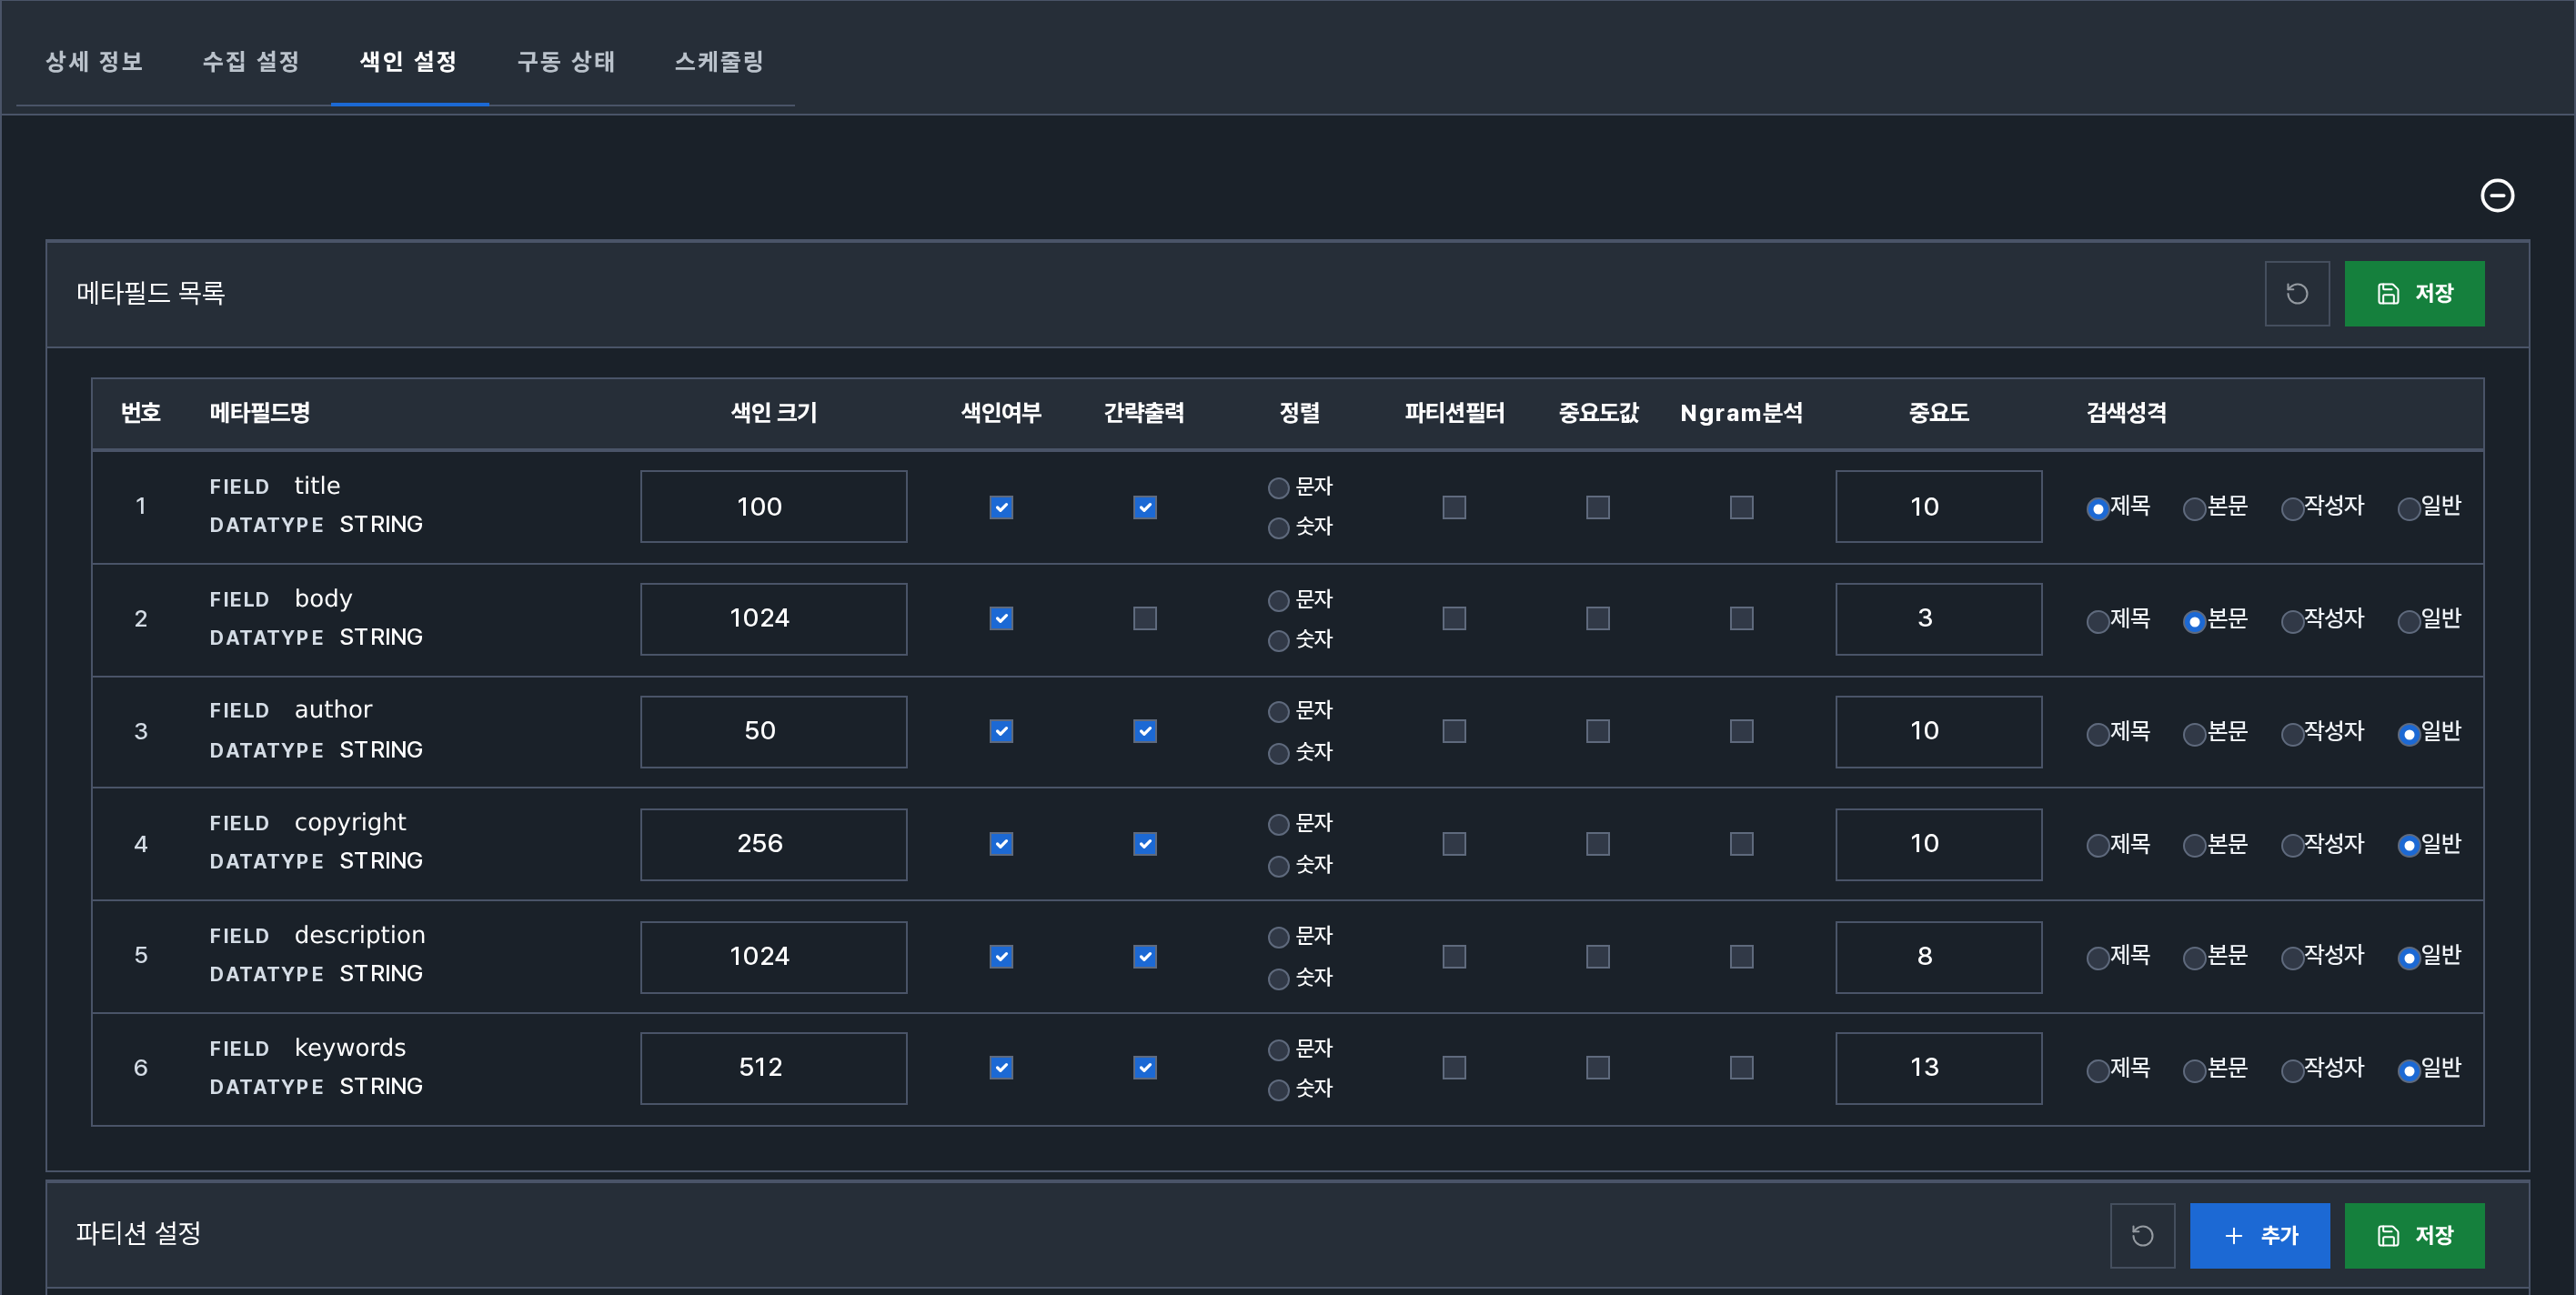Switch to the 수집 설정 tab

tap(251, 62)
